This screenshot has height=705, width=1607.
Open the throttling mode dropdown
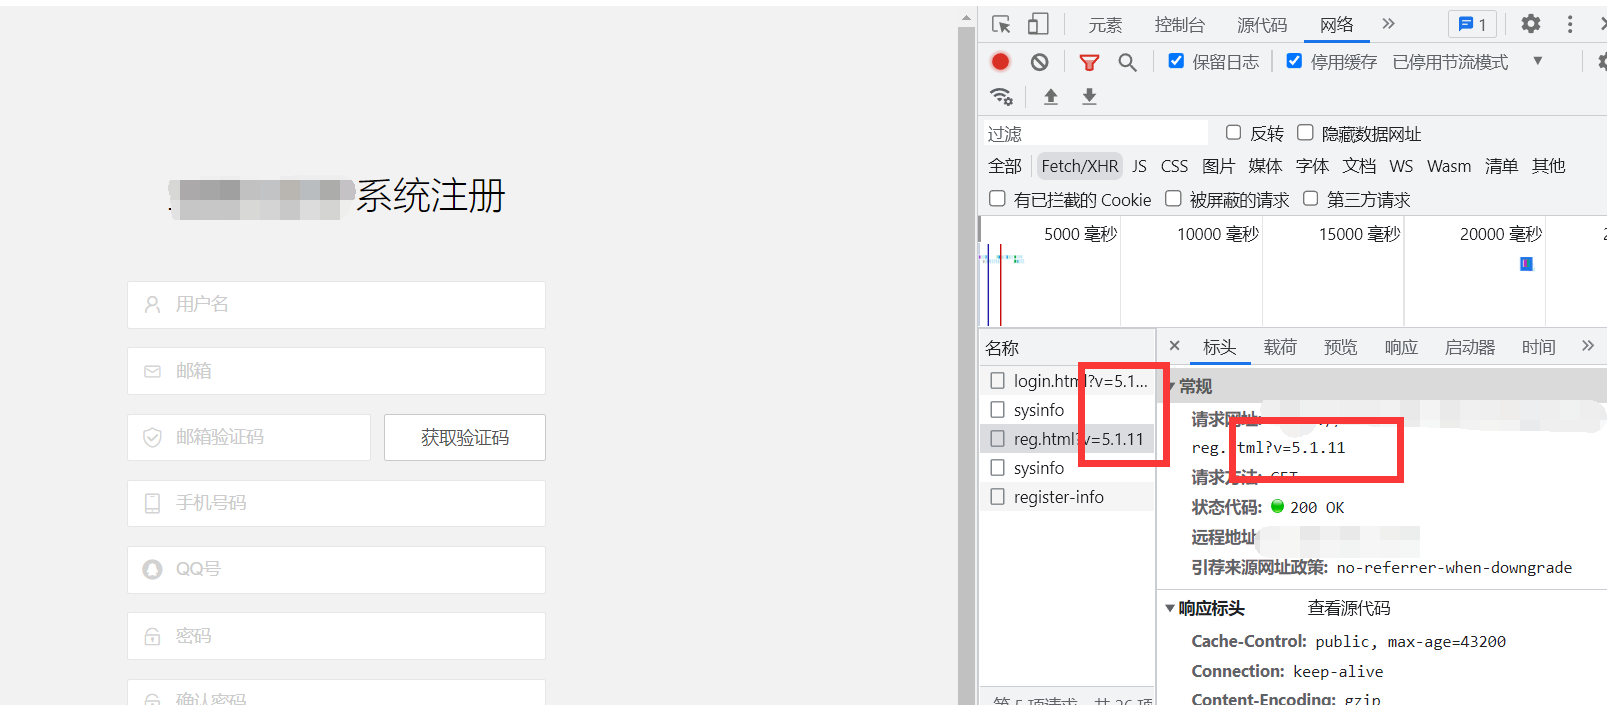click(x=1537, y=61)
